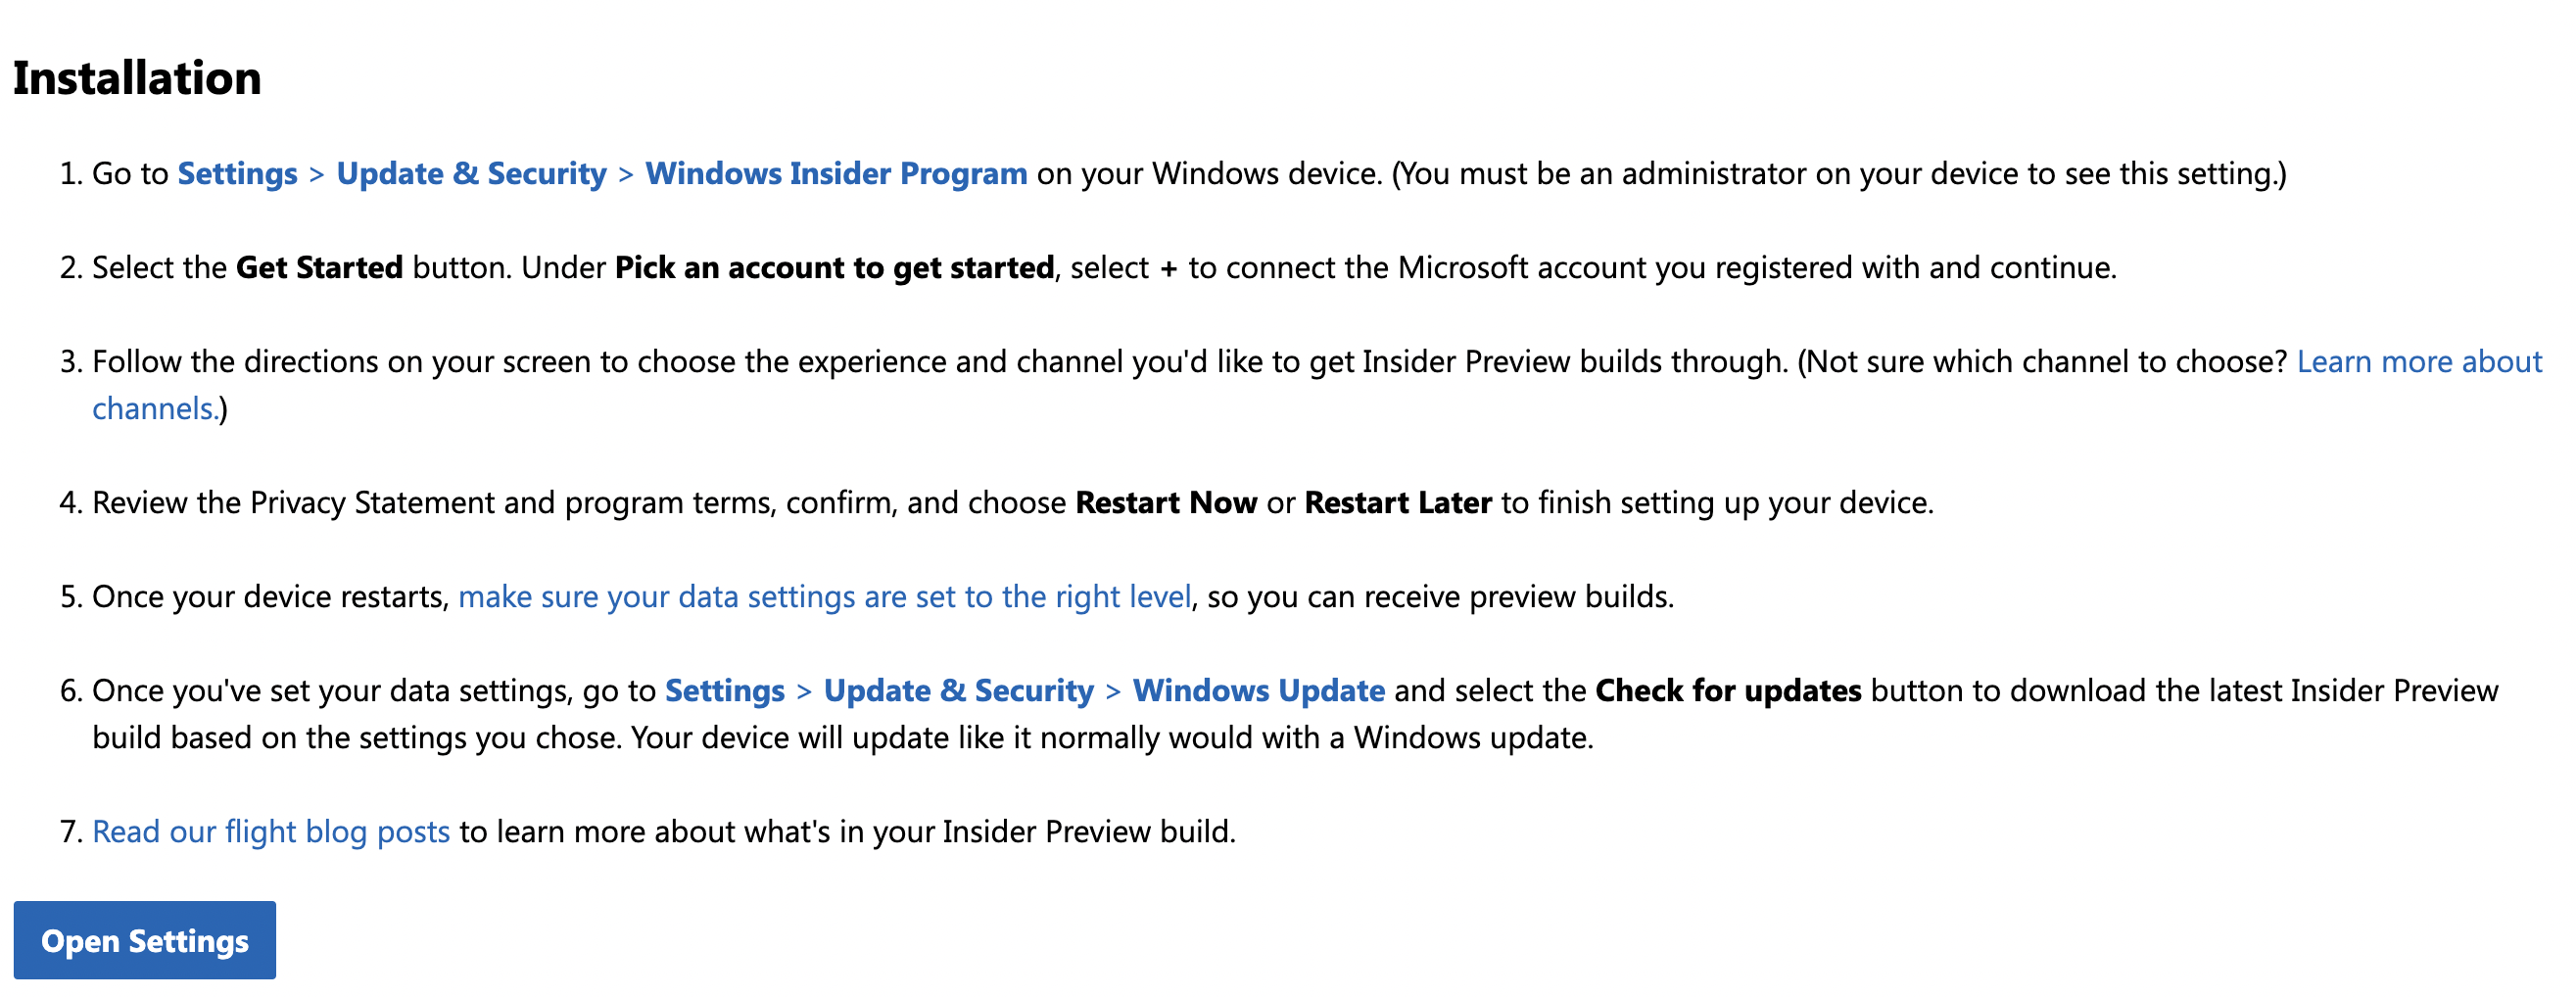Click the bold plus symbol in step 2
This screenshot has width=2576, height=997.
pyautogui.click(x=1169, y=268)
